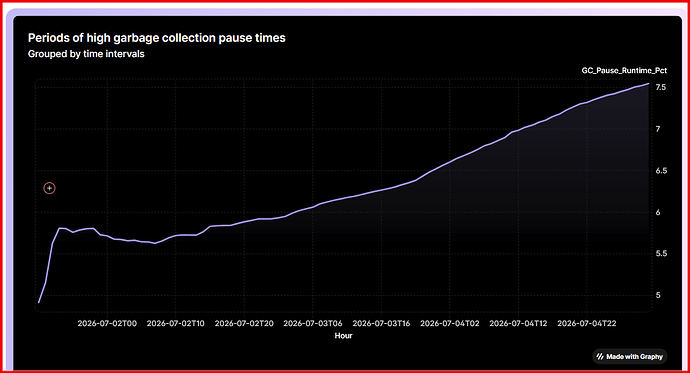This screenshot has height=373, width=690.
Task: Click the 7.5 y-axis tick value
Action: [661, 88]
